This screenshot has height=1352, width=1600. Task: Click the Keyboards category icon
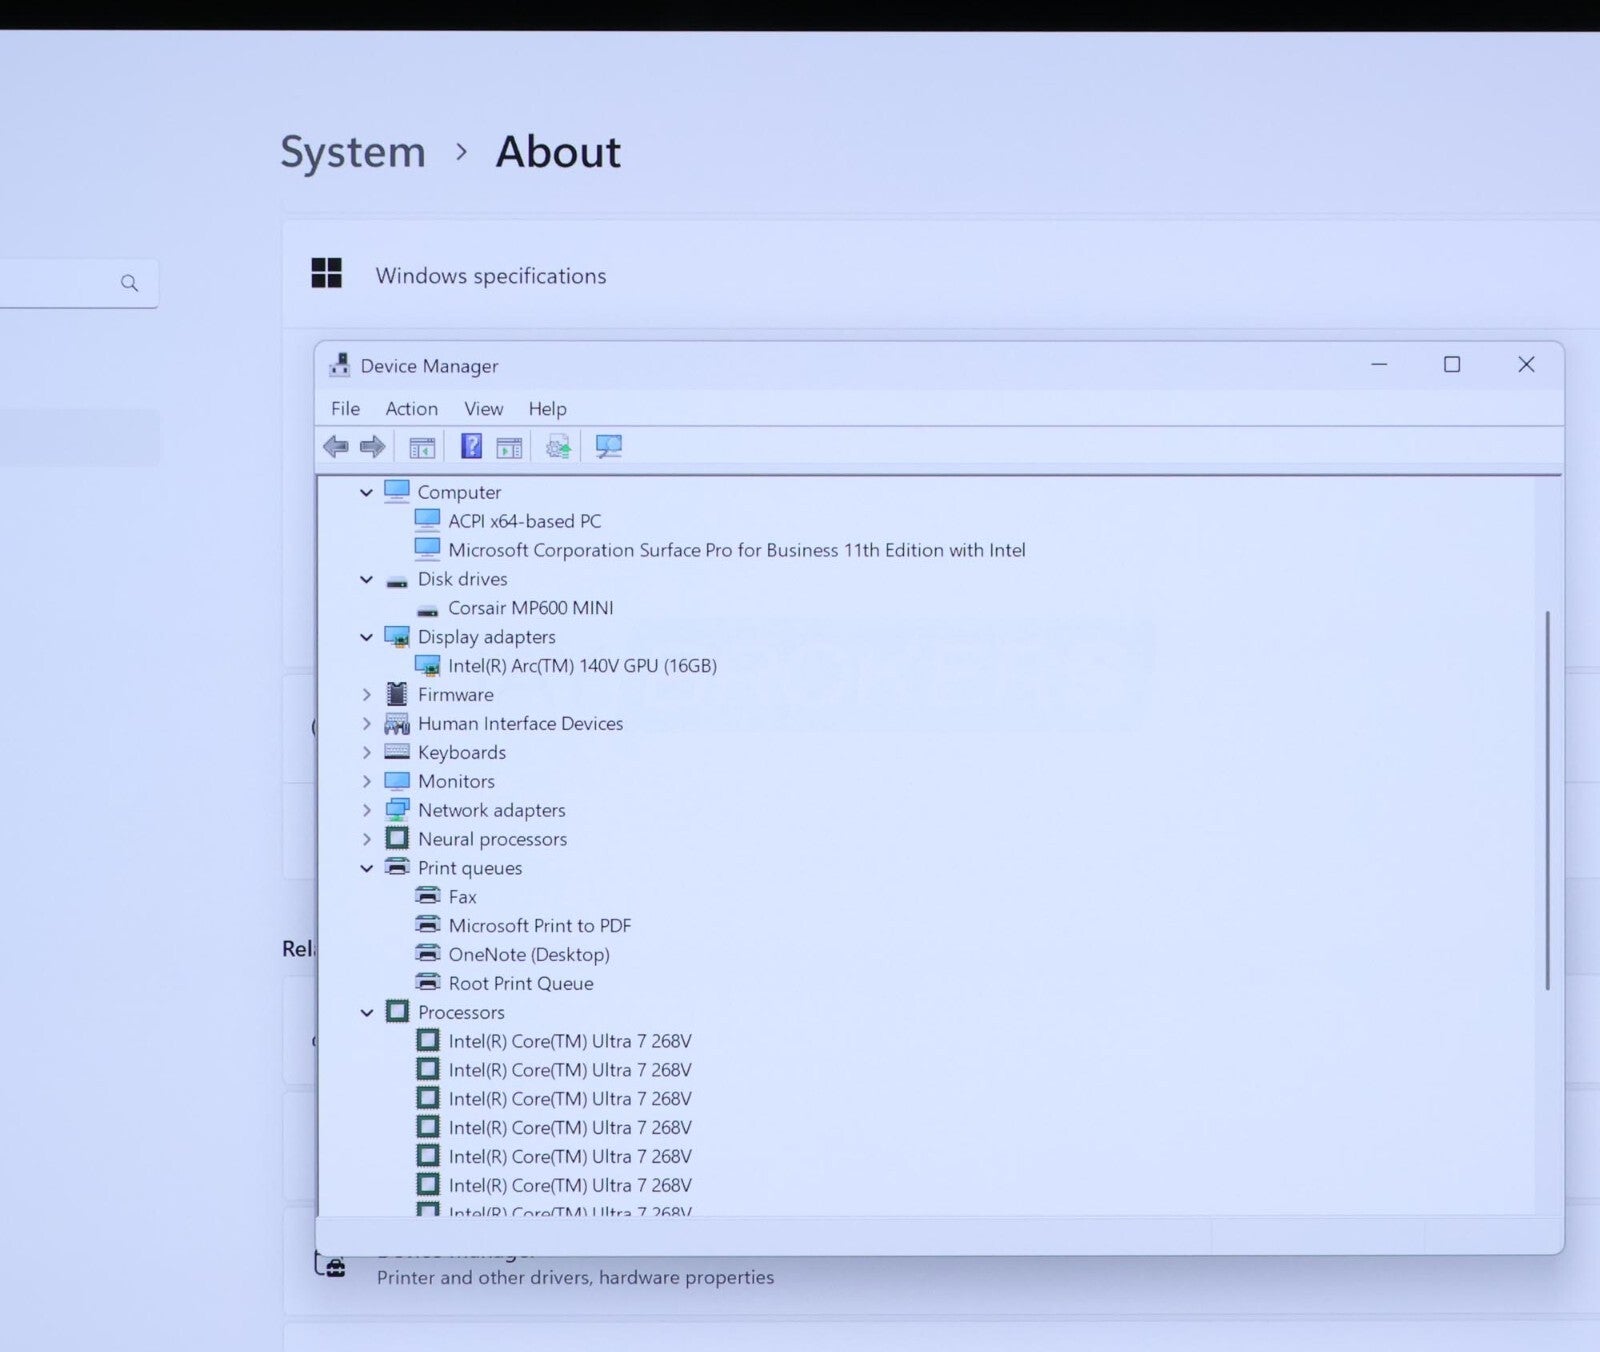397,751
